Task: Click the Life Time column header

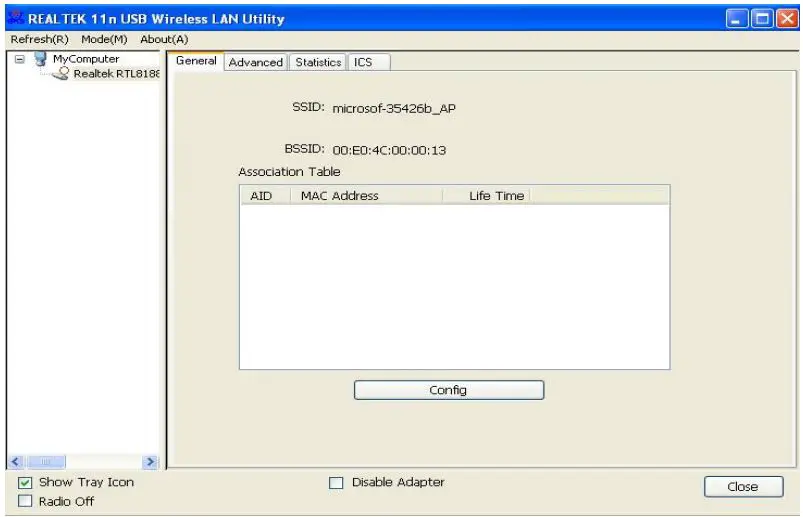Action: point(486,196)
